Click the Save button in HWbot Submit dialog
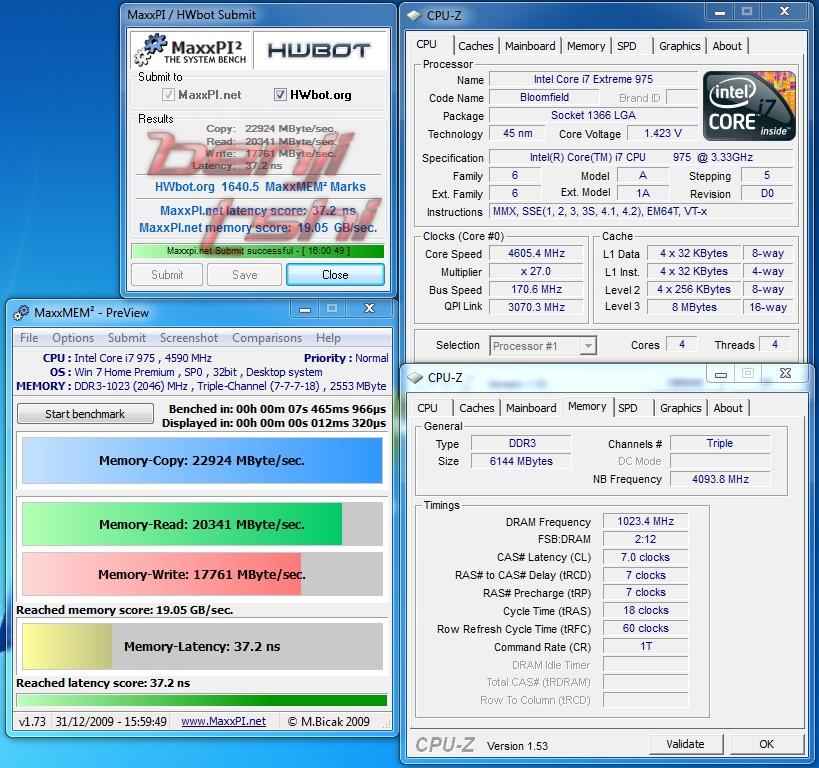Viewport: 819px width, 768px height. (244, 275)
